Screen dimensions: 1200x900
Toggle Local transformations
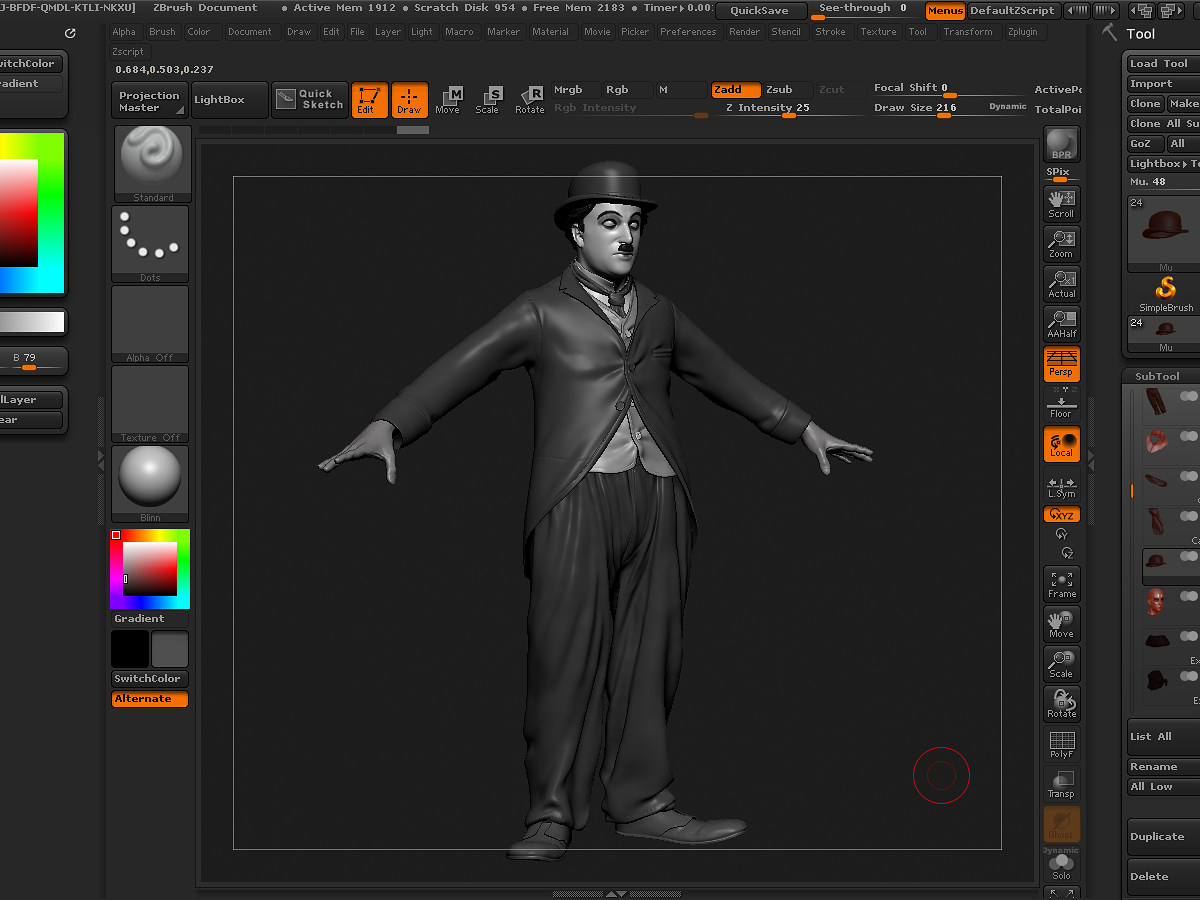(x=1061, y=444)
